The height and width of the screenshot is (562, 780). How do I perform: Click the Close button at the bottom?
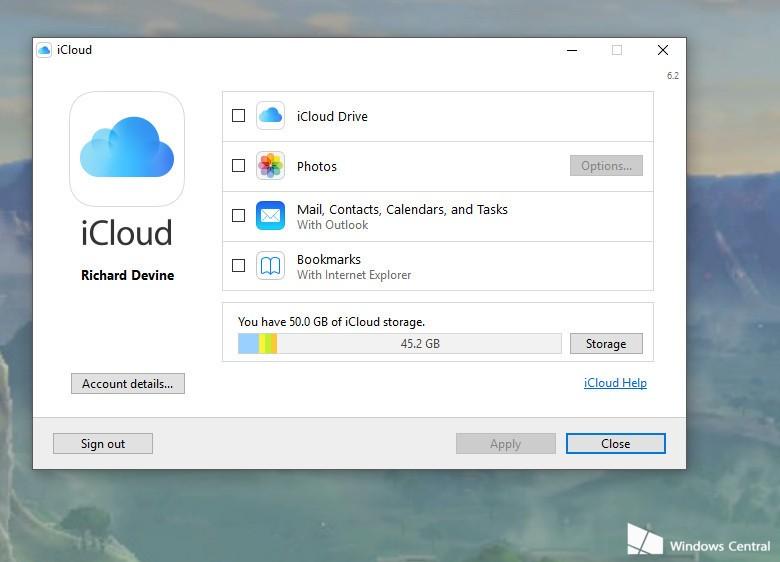(x=616, y=444)
